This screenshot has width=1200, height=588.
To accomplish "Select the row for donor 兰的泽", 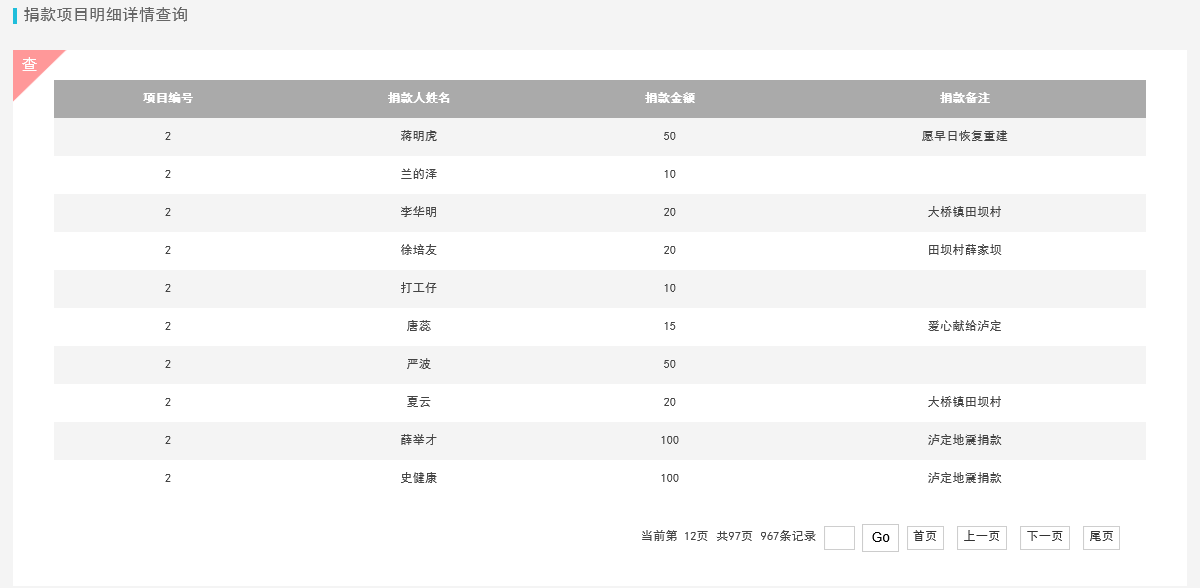I will pos(600,174).
